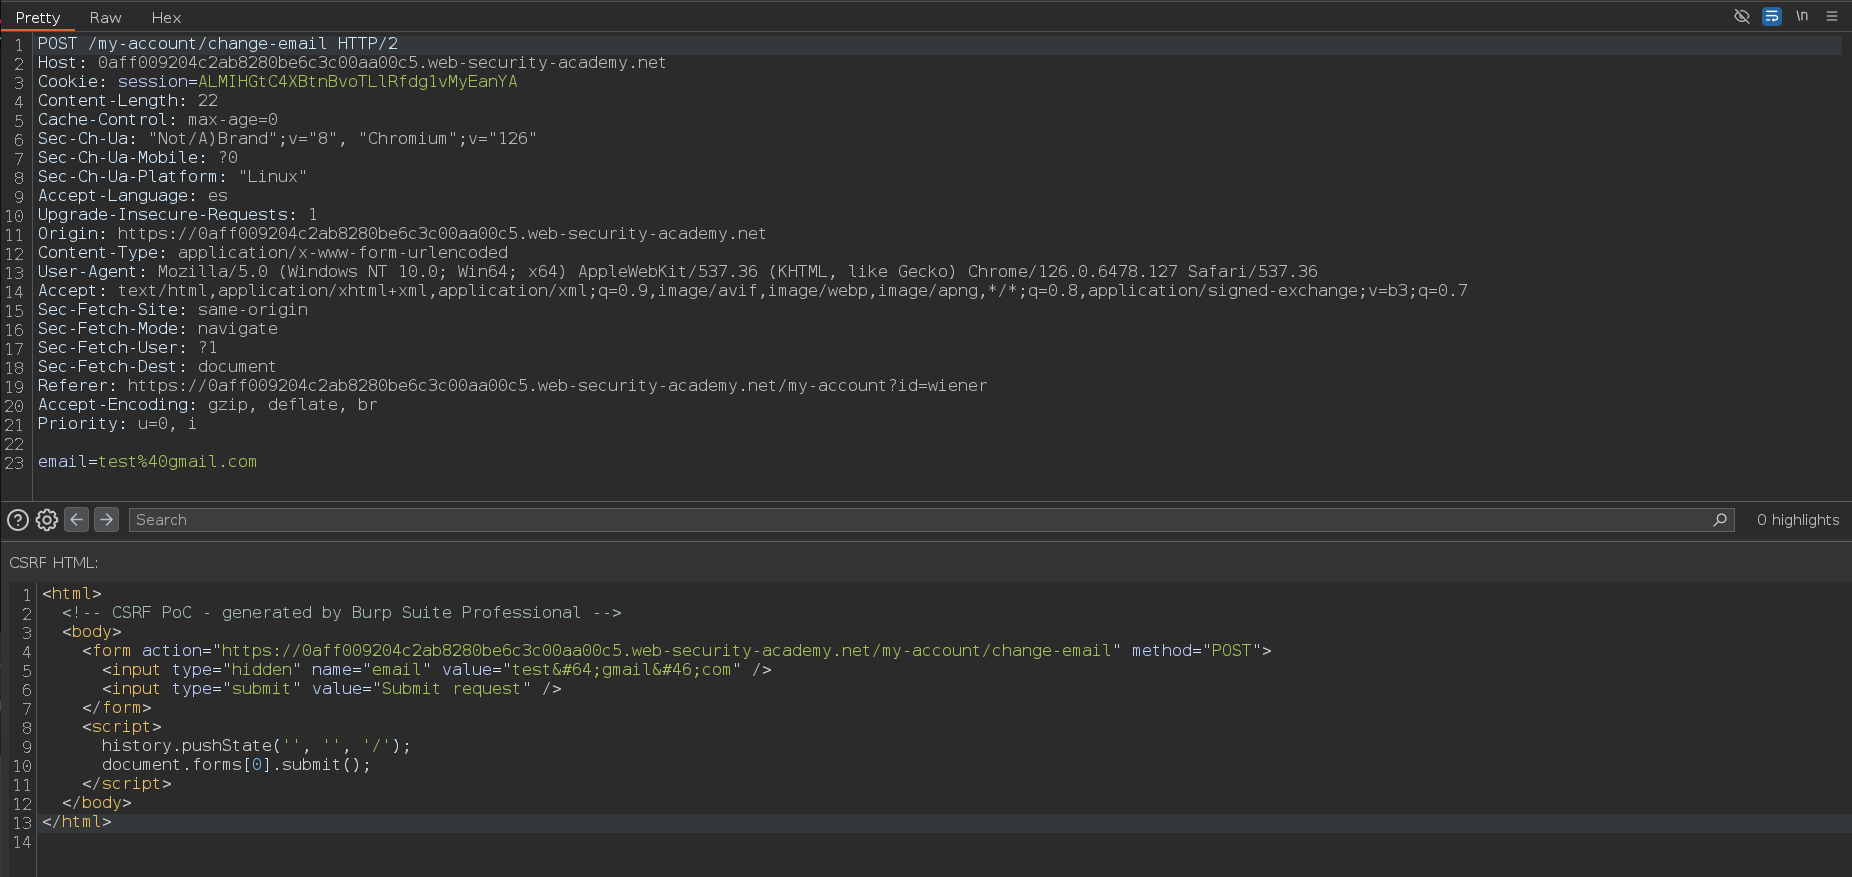Click the closing </script> tag
The width and height of the screenshot is (1852, 877).
tap(127, 784)
